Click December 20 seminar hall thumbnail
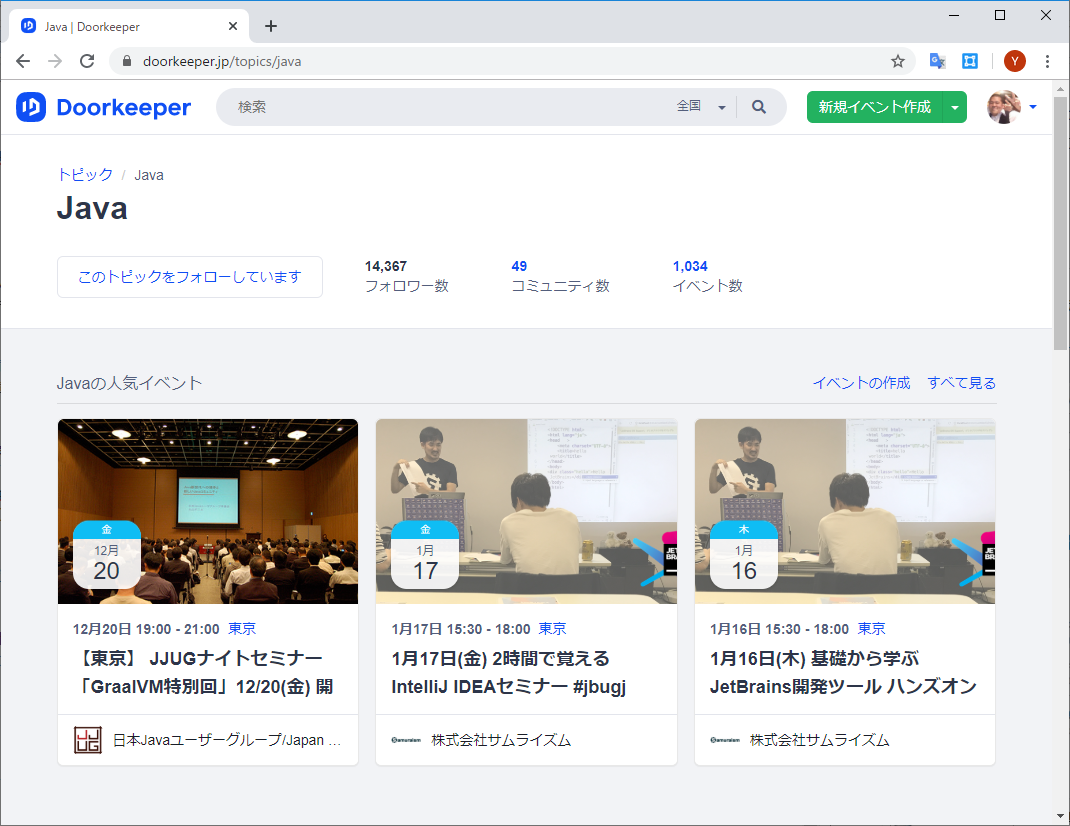This screenshot has height=826, width=1070. click(208, 511)
